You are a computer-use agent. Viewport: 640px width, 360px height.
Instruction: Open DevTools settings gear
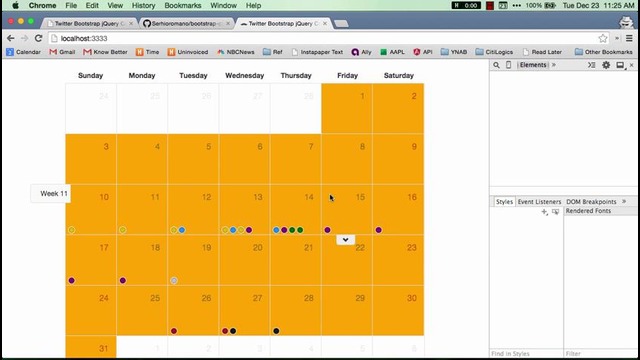[606, 65]
